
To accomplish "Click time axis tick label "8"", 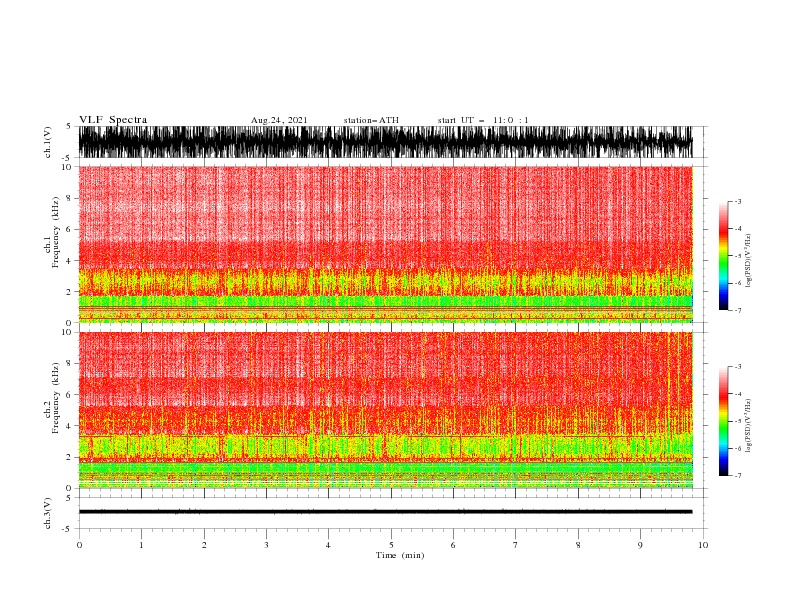I will point(578,545).
